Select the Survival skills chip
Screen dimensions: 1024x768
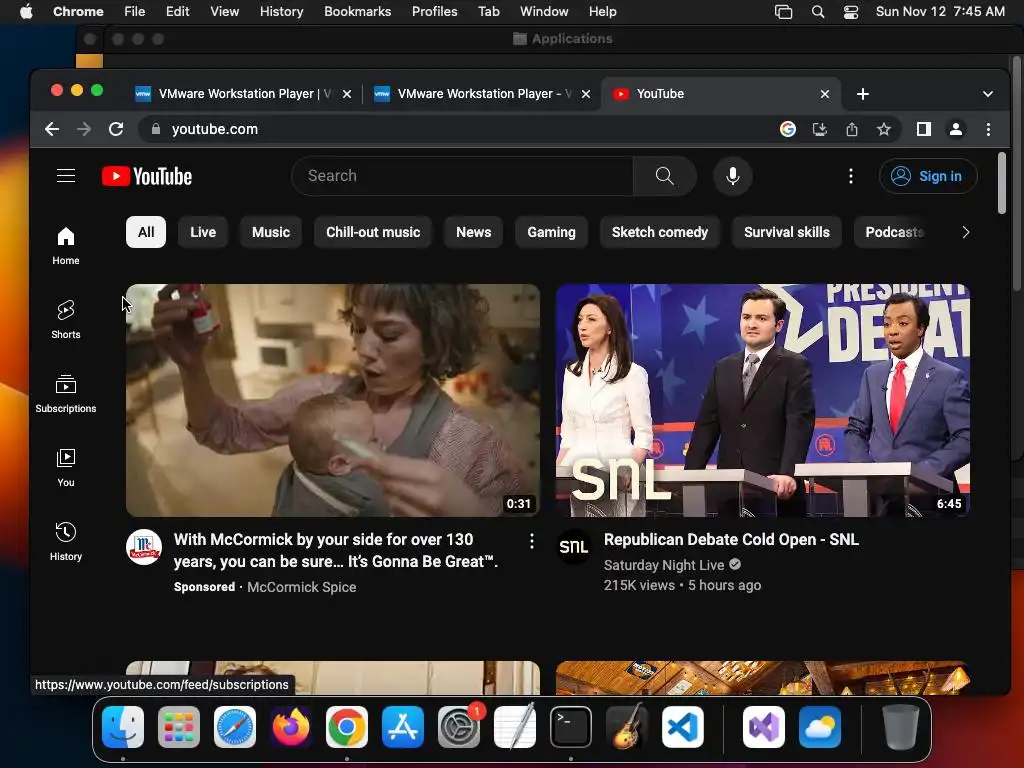(x=787, y=232)
